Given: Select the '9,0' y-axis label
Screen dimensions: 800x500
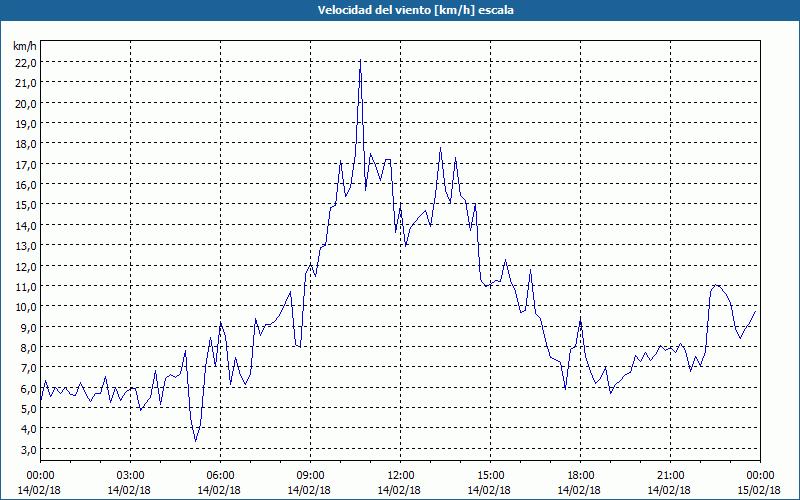Looking at the screenshot, I should point(29,328).
